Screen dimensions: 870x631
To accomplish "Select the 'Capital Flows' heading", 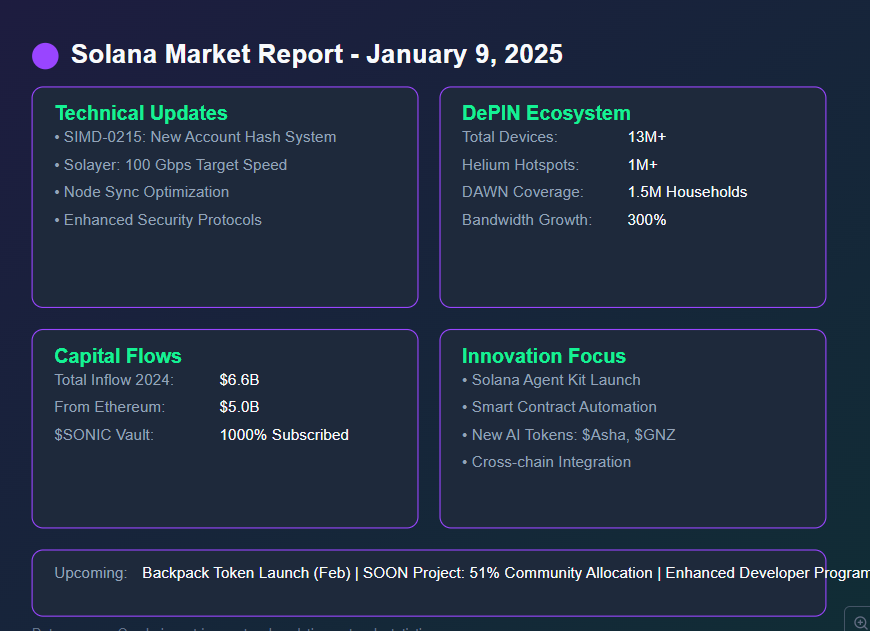I will click(118, 356).
